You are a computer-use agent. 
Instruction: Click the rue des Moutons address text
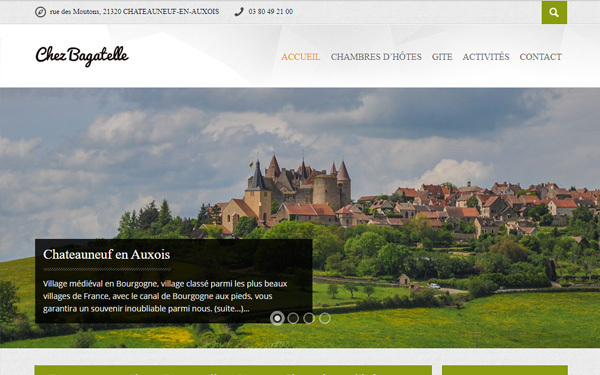(x=134, y=12)
